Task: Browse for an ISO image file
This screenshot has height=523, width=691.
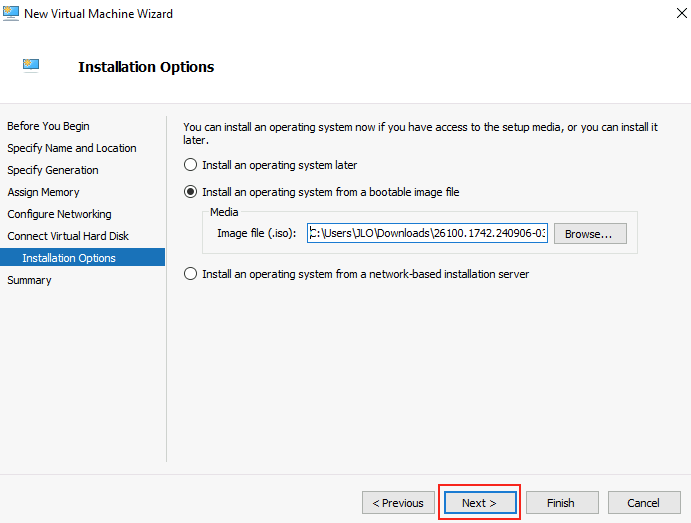Action: [590, 234]
